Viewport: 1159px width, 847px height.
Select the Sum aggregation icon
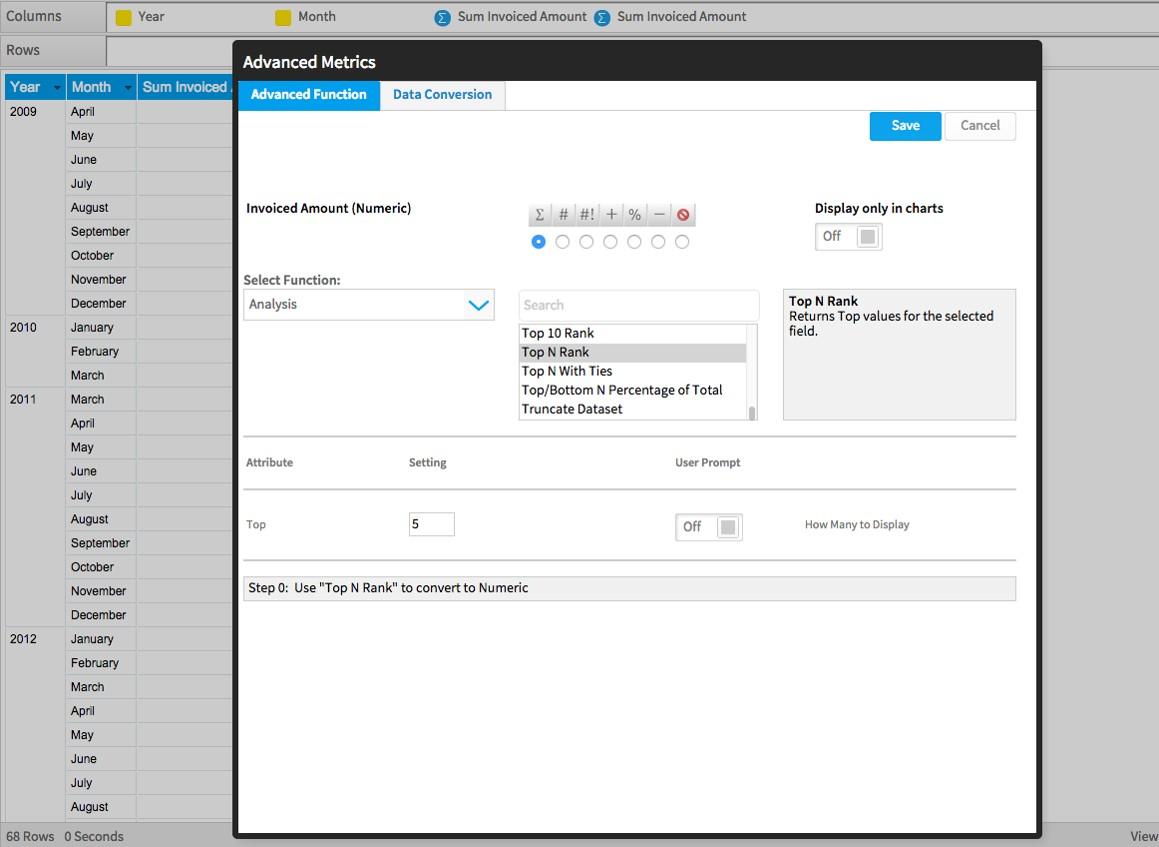[x=540, y=214]
